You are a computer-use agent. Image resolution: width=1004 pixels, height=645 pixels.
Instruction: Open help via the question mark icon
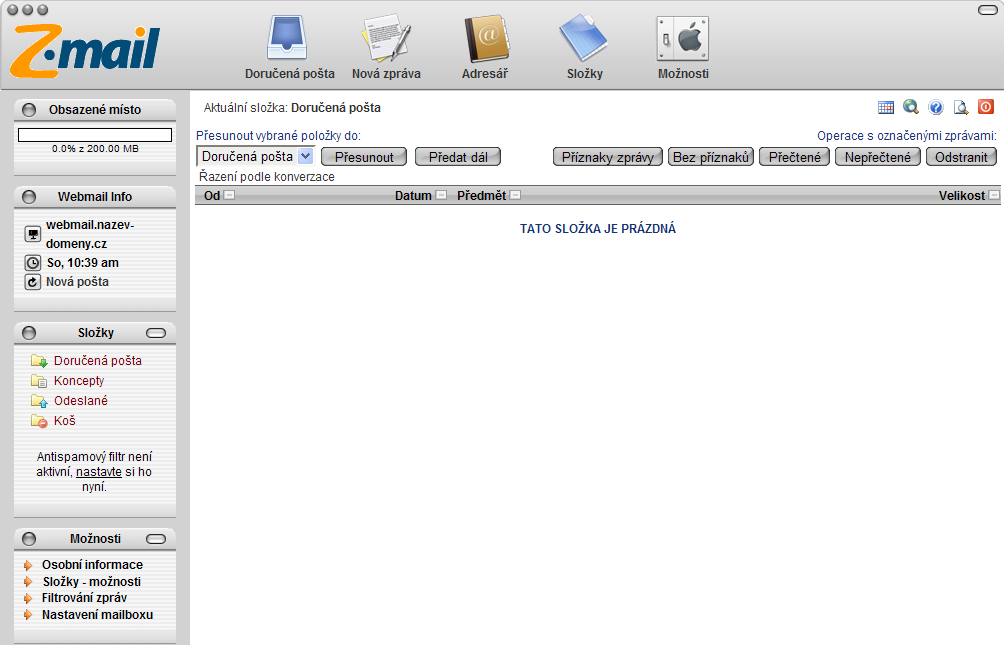pyautogui.click(x=936, y=108)
